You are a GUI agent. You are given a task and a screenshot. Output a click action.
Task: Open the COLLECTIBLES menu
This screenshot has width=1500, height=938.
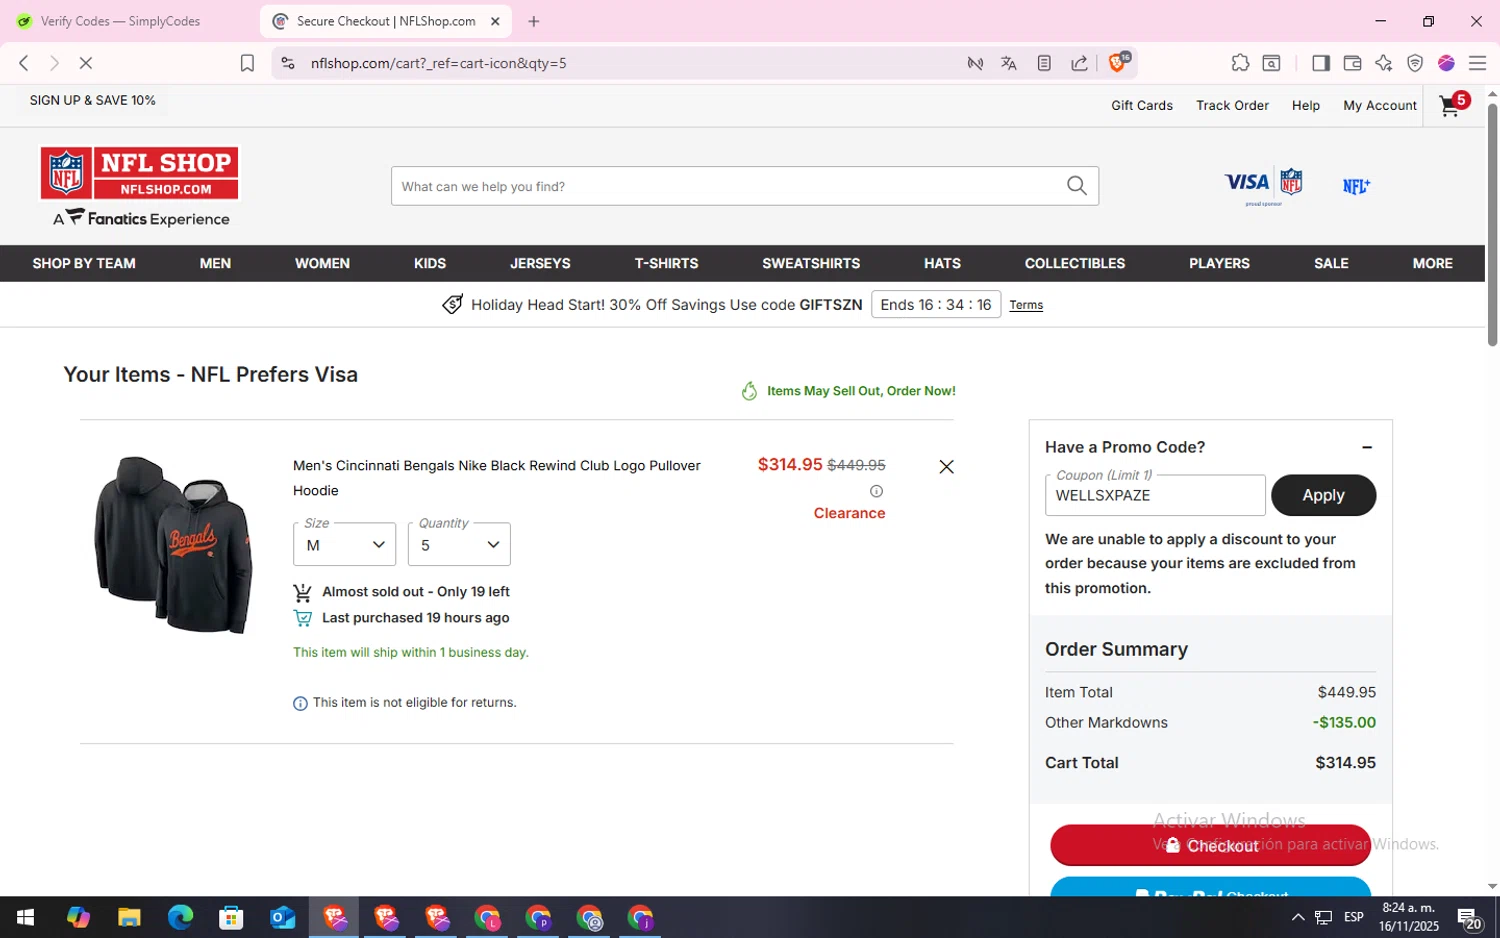click(1075, 263)
